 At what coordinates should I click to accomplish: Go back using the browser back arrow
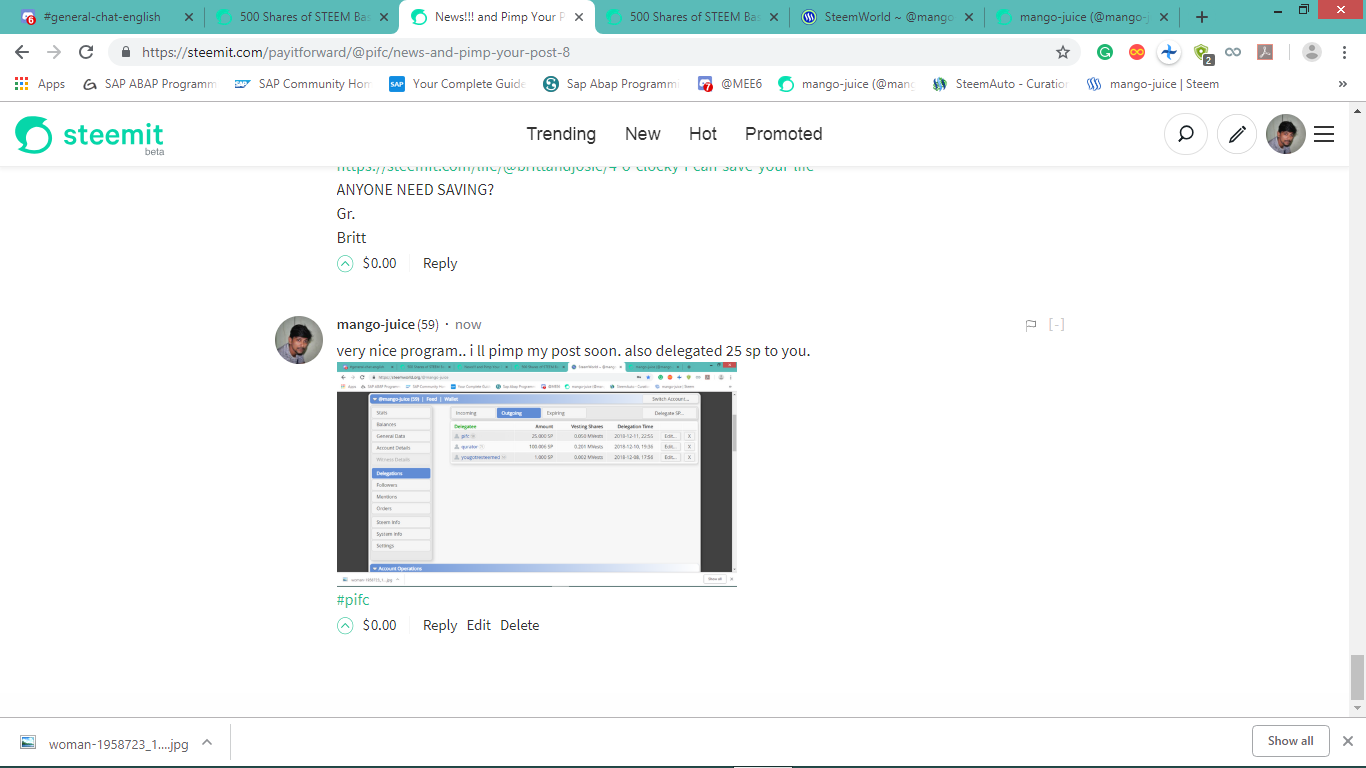click(x=22, y=52)
